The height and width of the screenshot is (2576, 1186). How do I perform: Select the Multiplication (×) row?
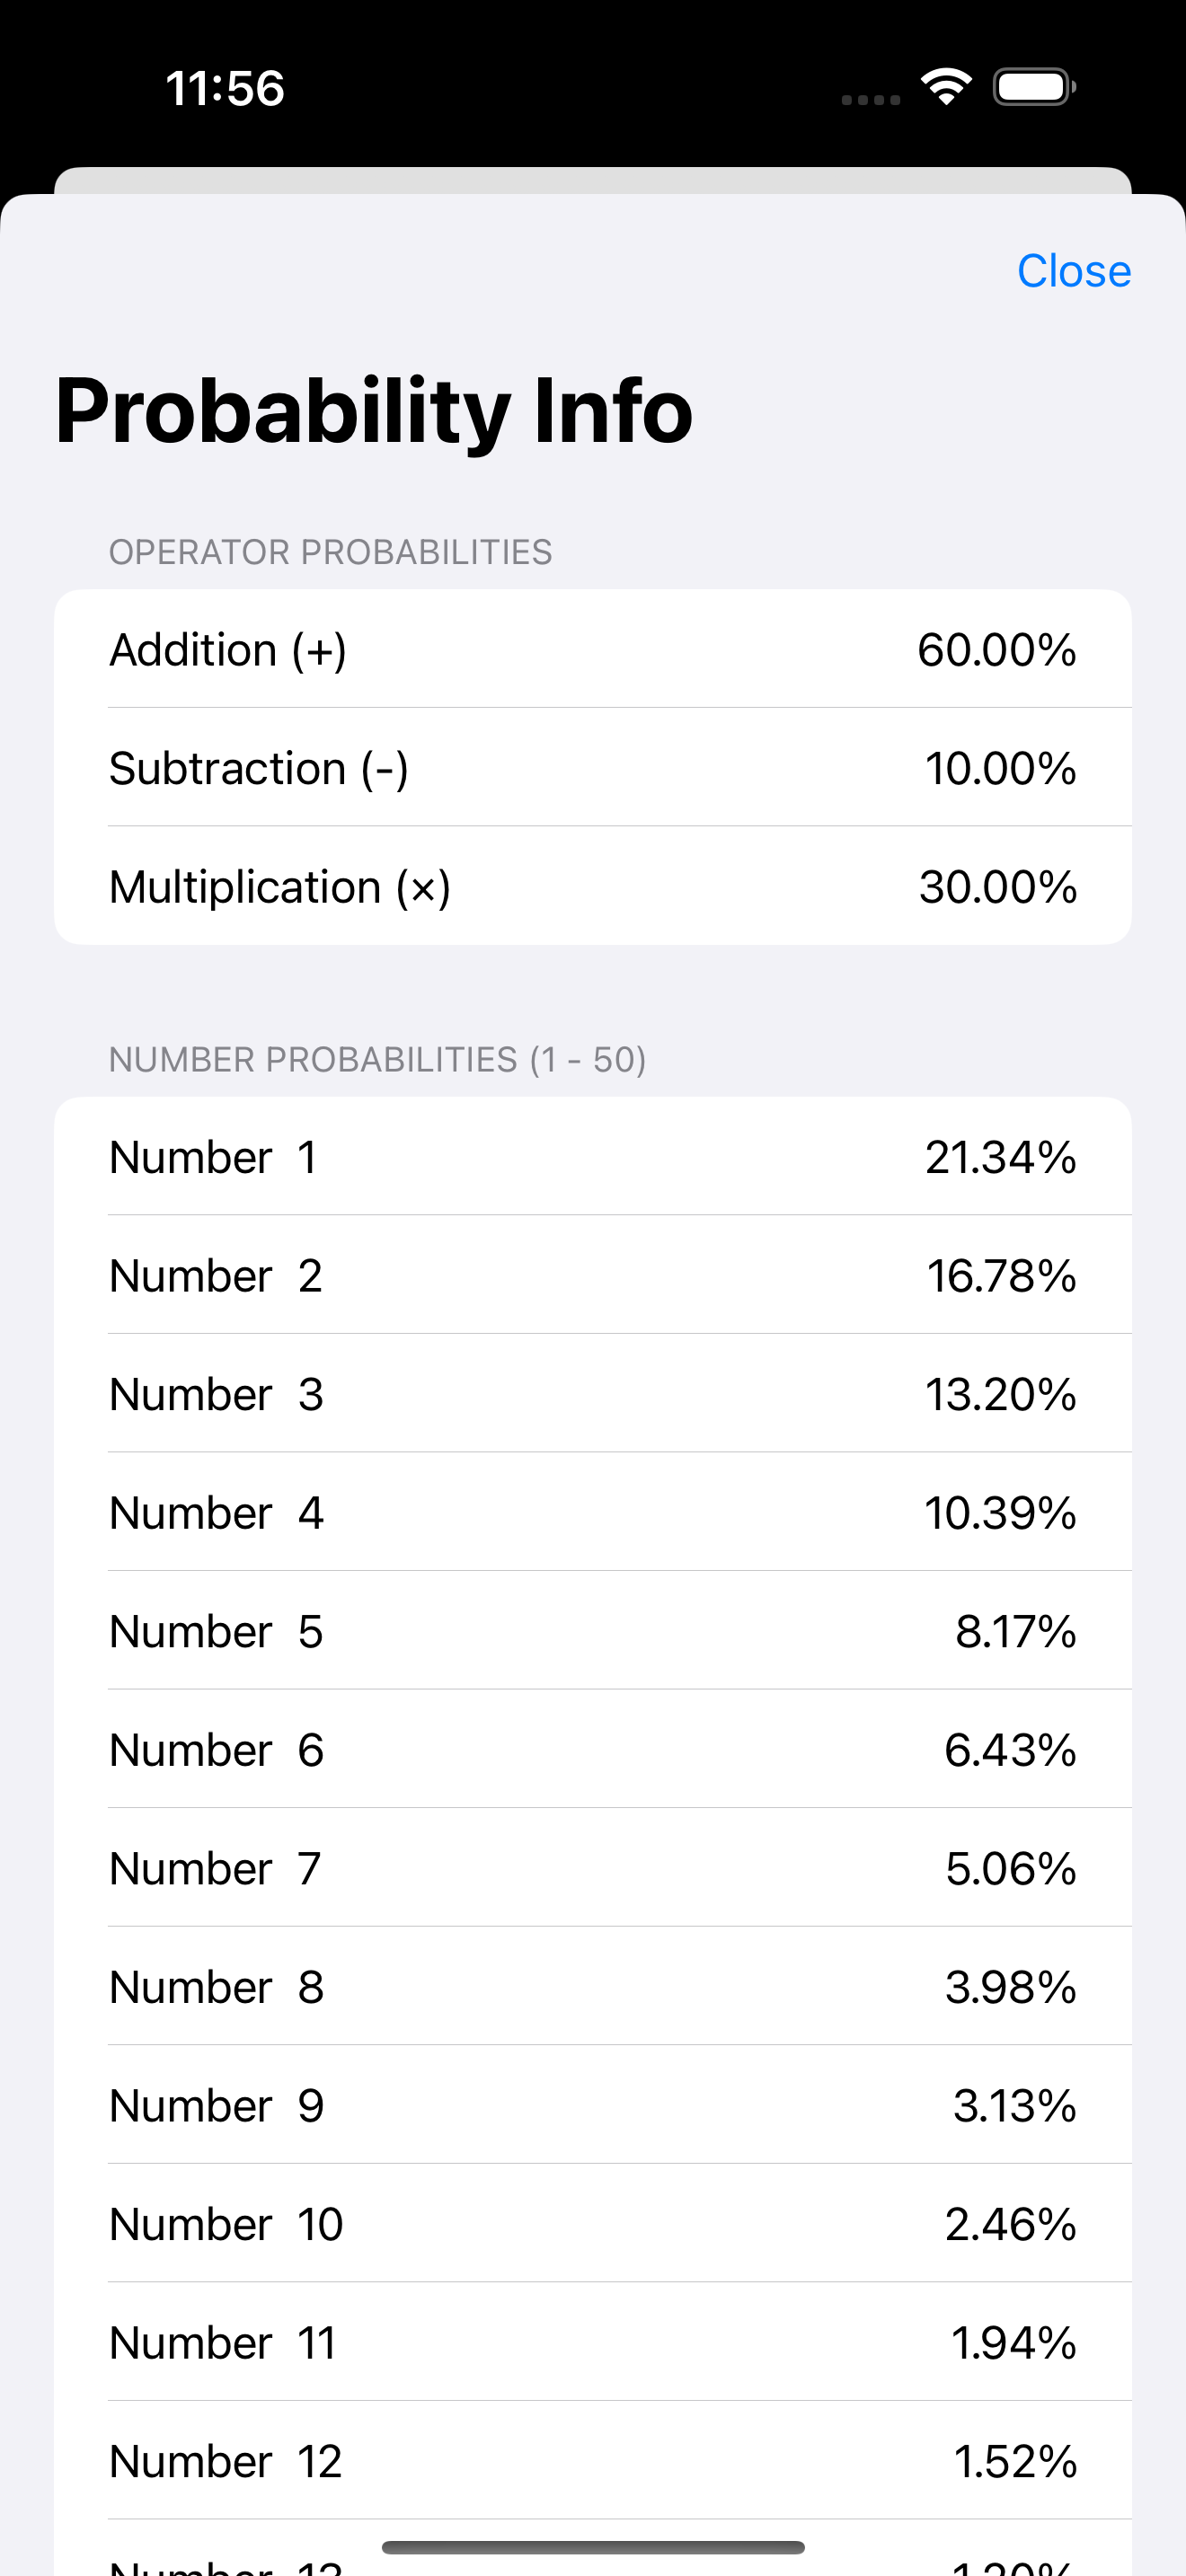(593, 886)
